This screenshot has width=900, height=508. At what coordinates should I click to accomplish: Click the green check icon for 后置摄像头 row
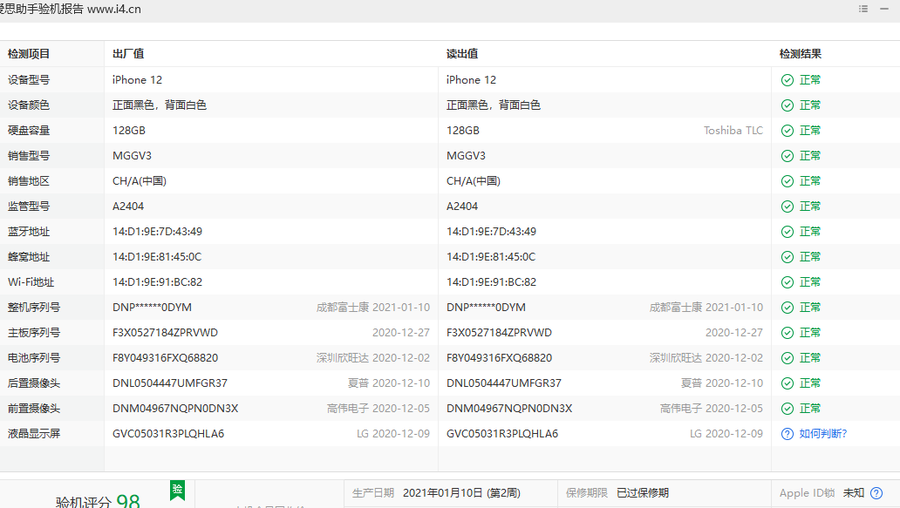(x=788, y=383)
